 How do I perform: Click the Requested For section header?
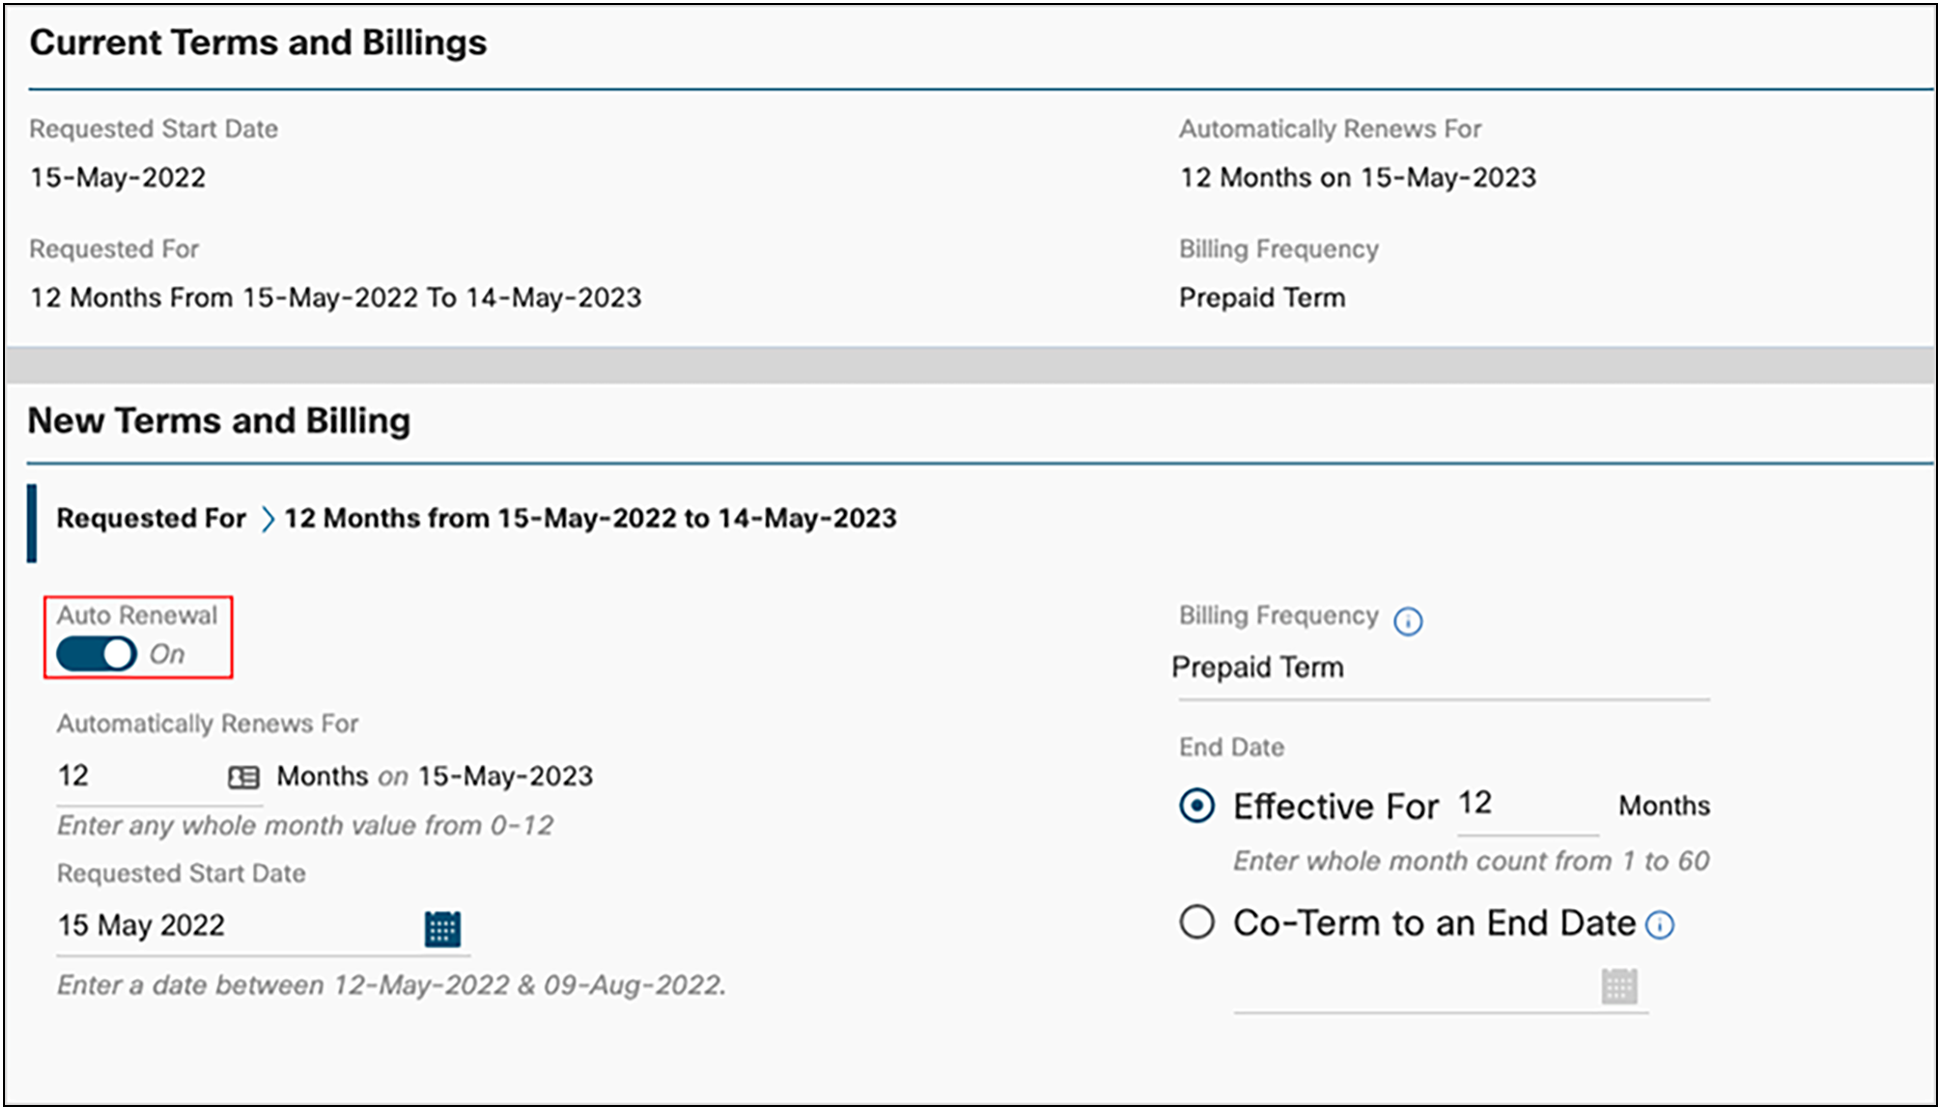tap(151, 519)
